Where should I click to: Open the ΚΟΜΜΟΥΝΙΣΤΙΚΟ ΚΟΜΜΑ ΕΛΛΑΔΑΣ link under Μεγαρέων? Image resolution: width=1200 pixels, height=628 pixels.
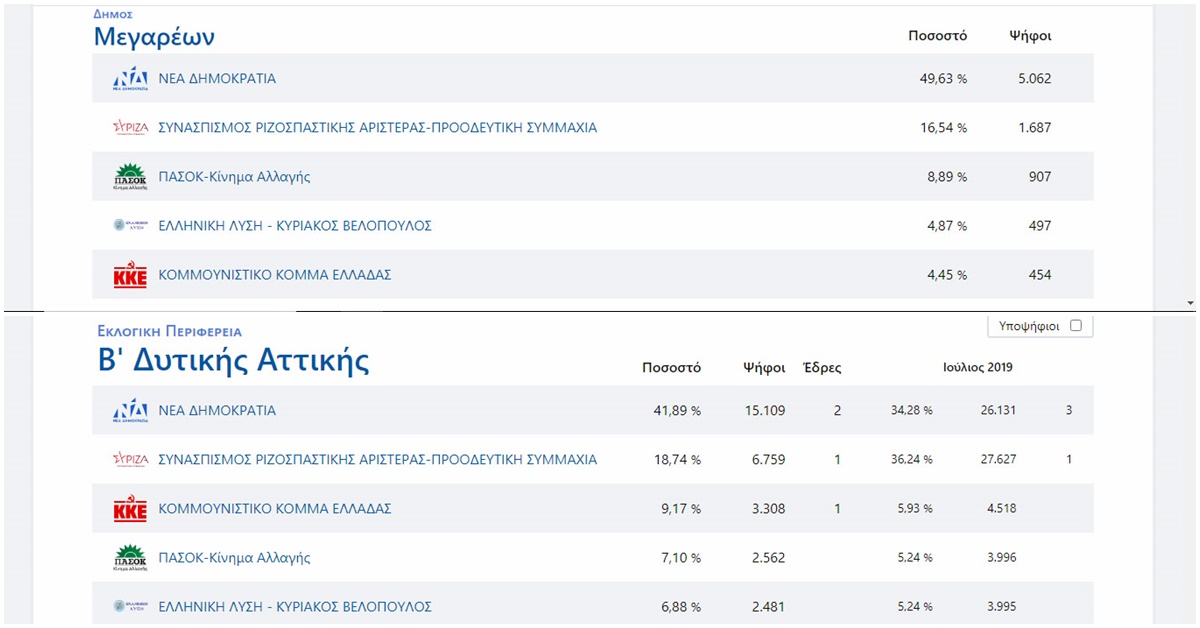coord(275,275)
